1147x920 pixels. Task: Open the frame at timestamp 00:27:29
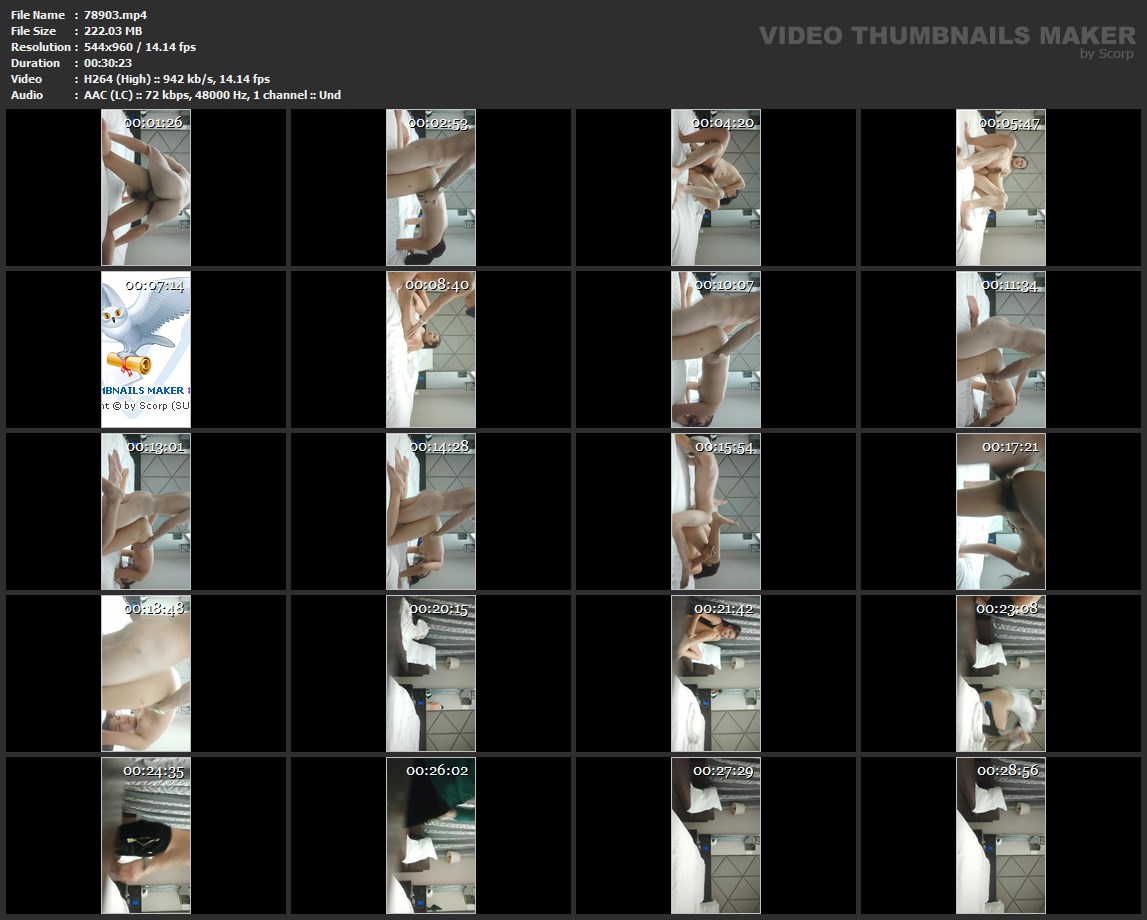click(x=716, y=835)
